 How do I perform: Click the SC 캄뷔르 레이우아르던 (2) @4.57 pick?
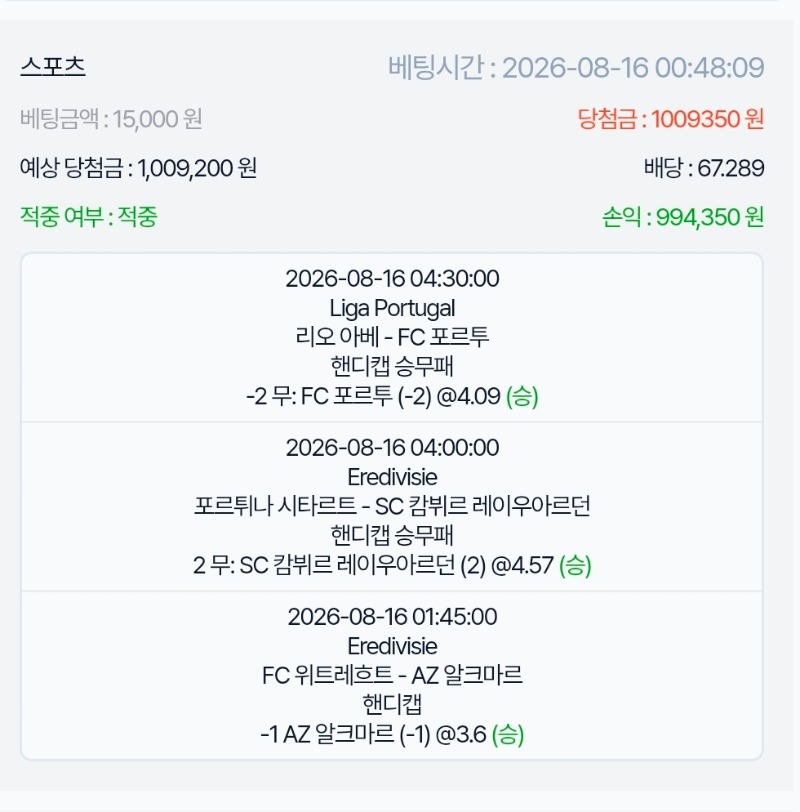point(392,565)
